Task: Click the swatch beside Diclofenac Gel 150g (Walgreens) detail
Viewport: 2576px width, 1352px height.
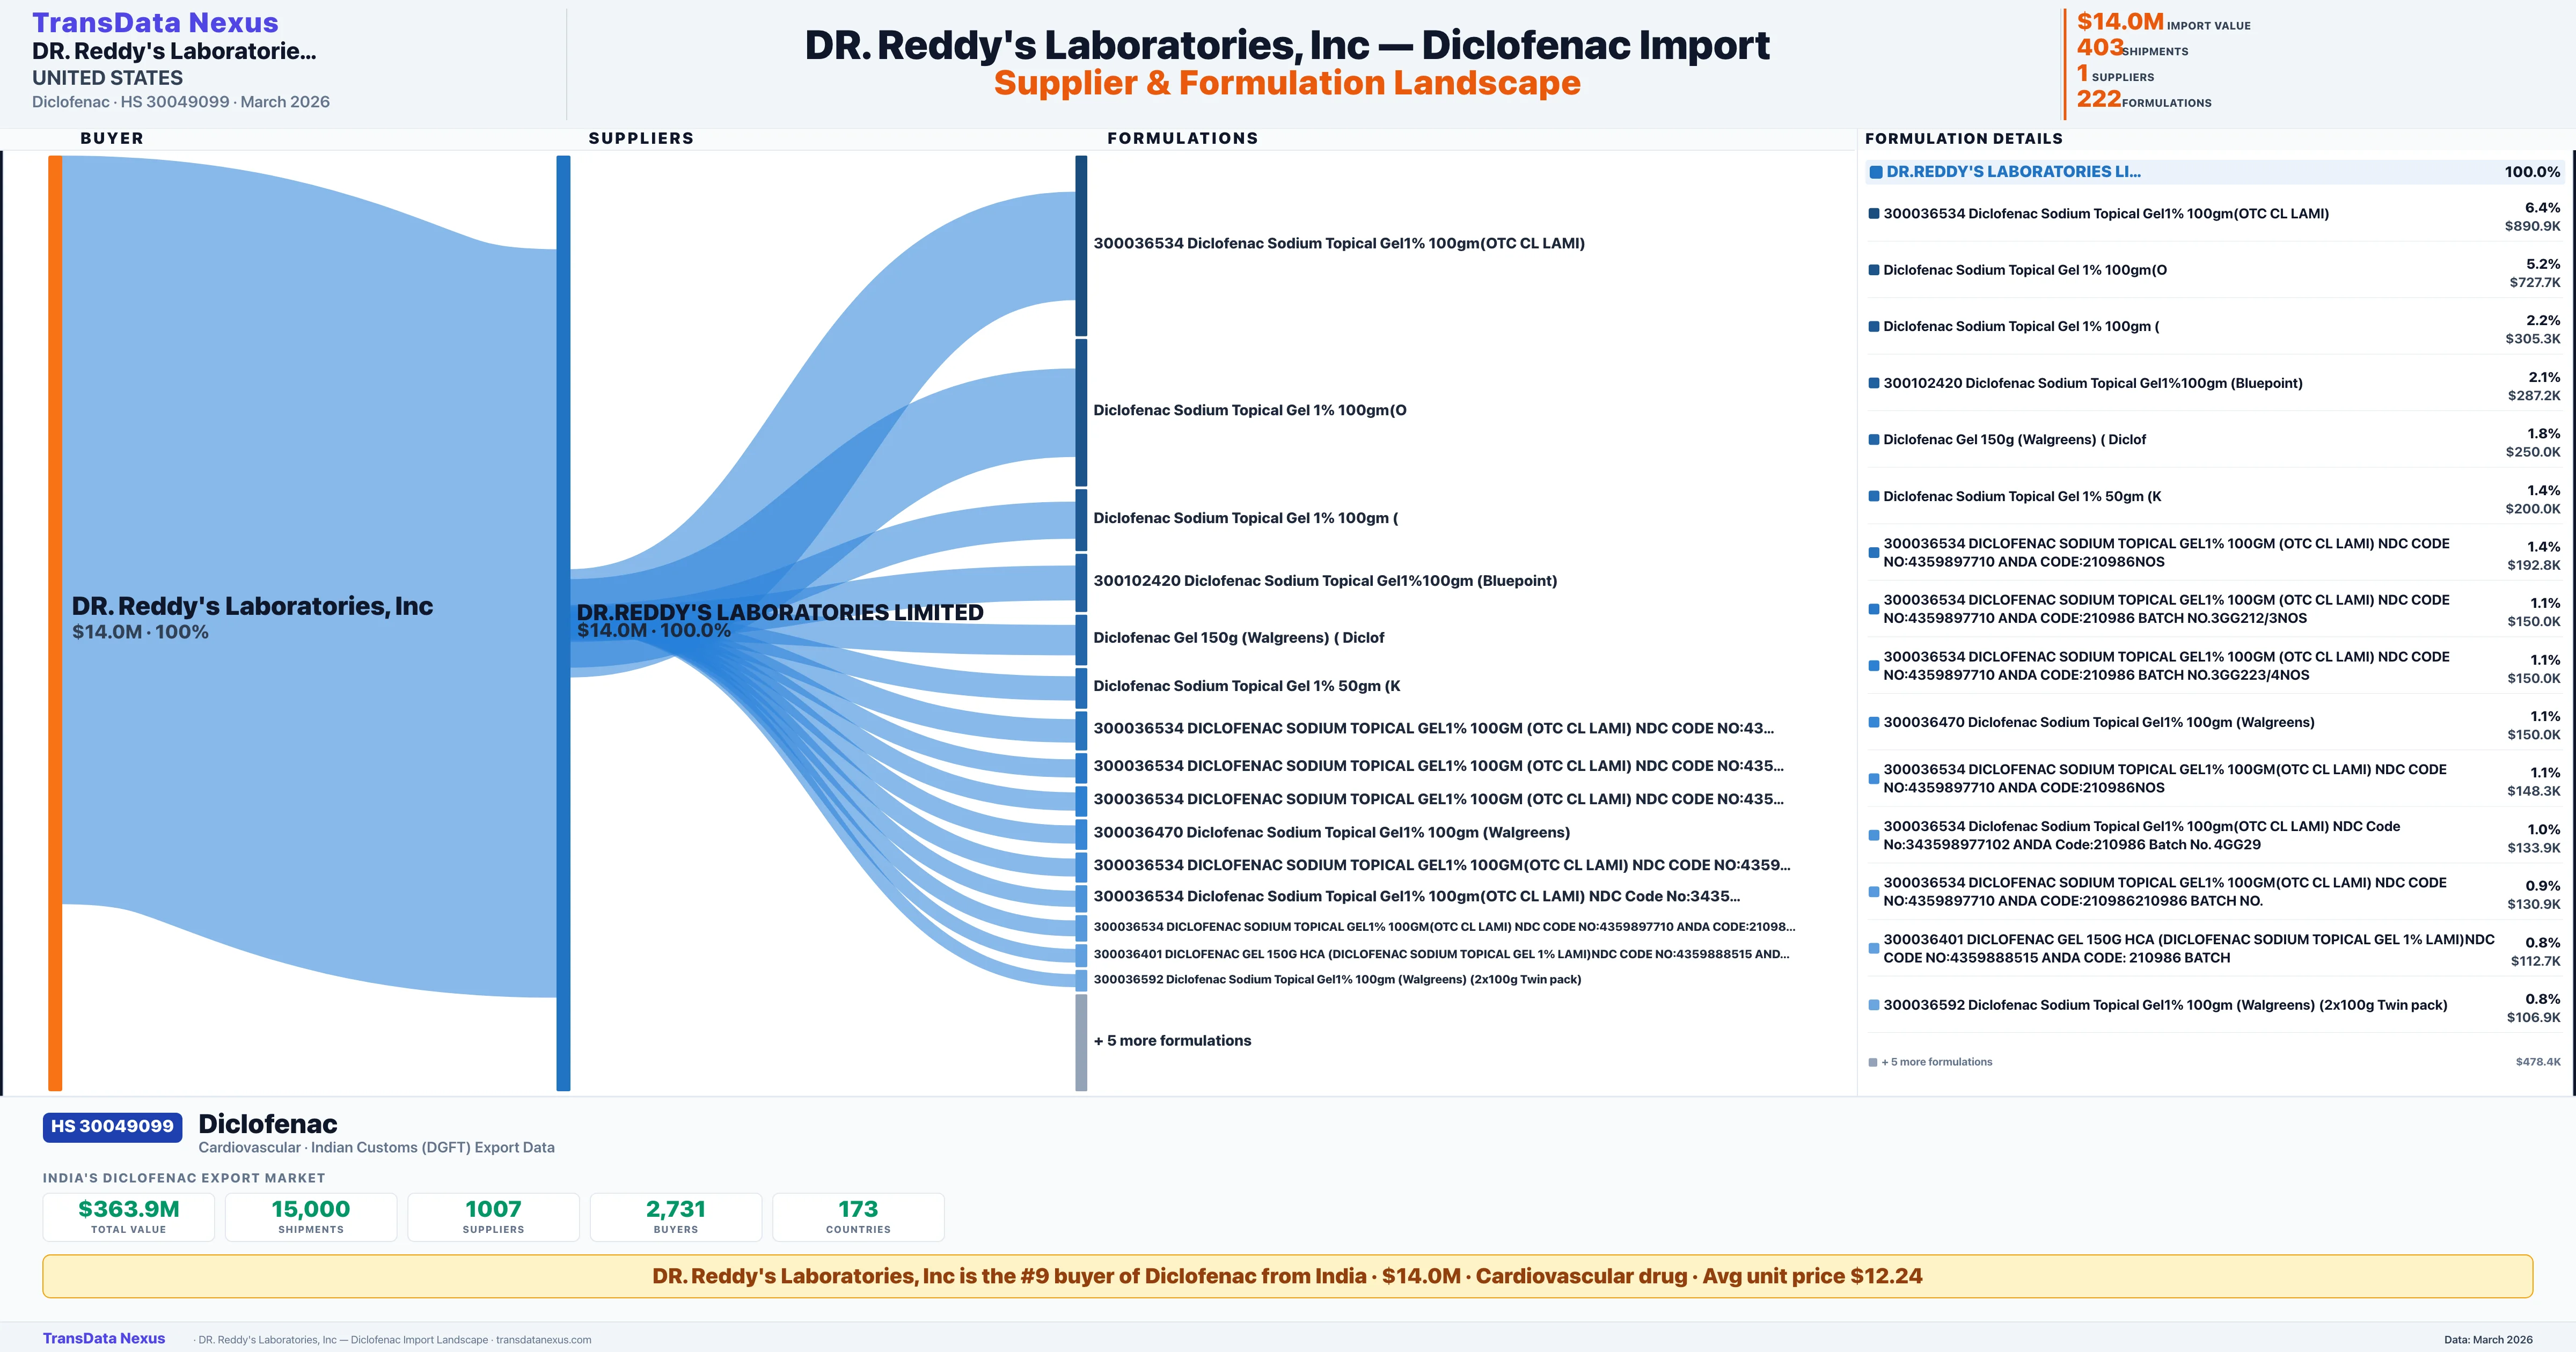Action: (1874, 440)
